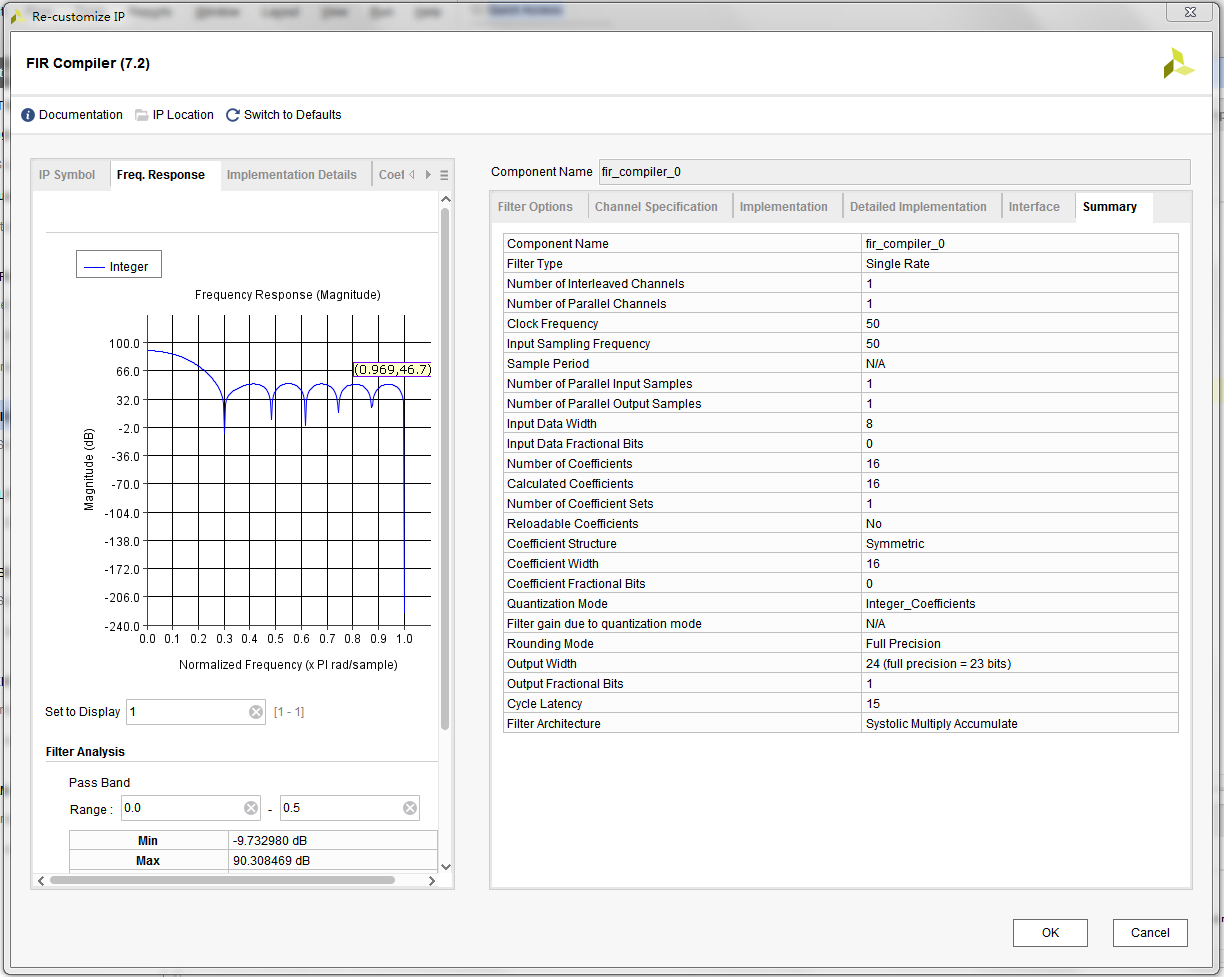Select the Summary tab

click(1110, 206)
